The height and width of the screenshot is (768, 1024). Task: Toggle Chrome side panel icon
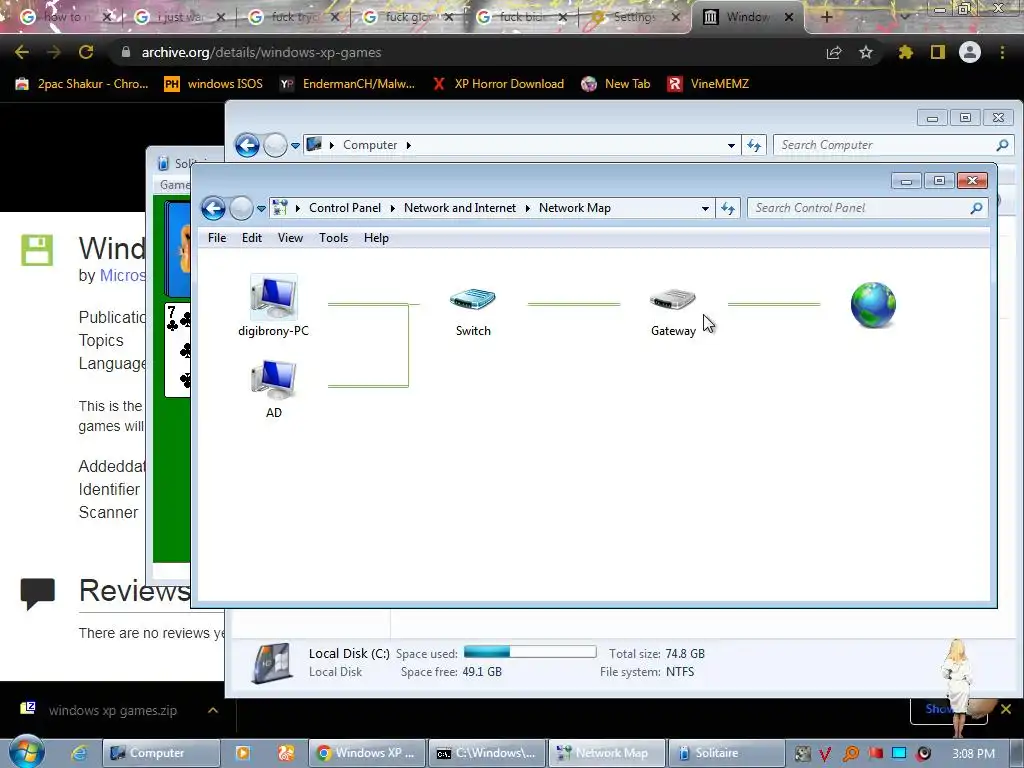(x=938, y=52)
